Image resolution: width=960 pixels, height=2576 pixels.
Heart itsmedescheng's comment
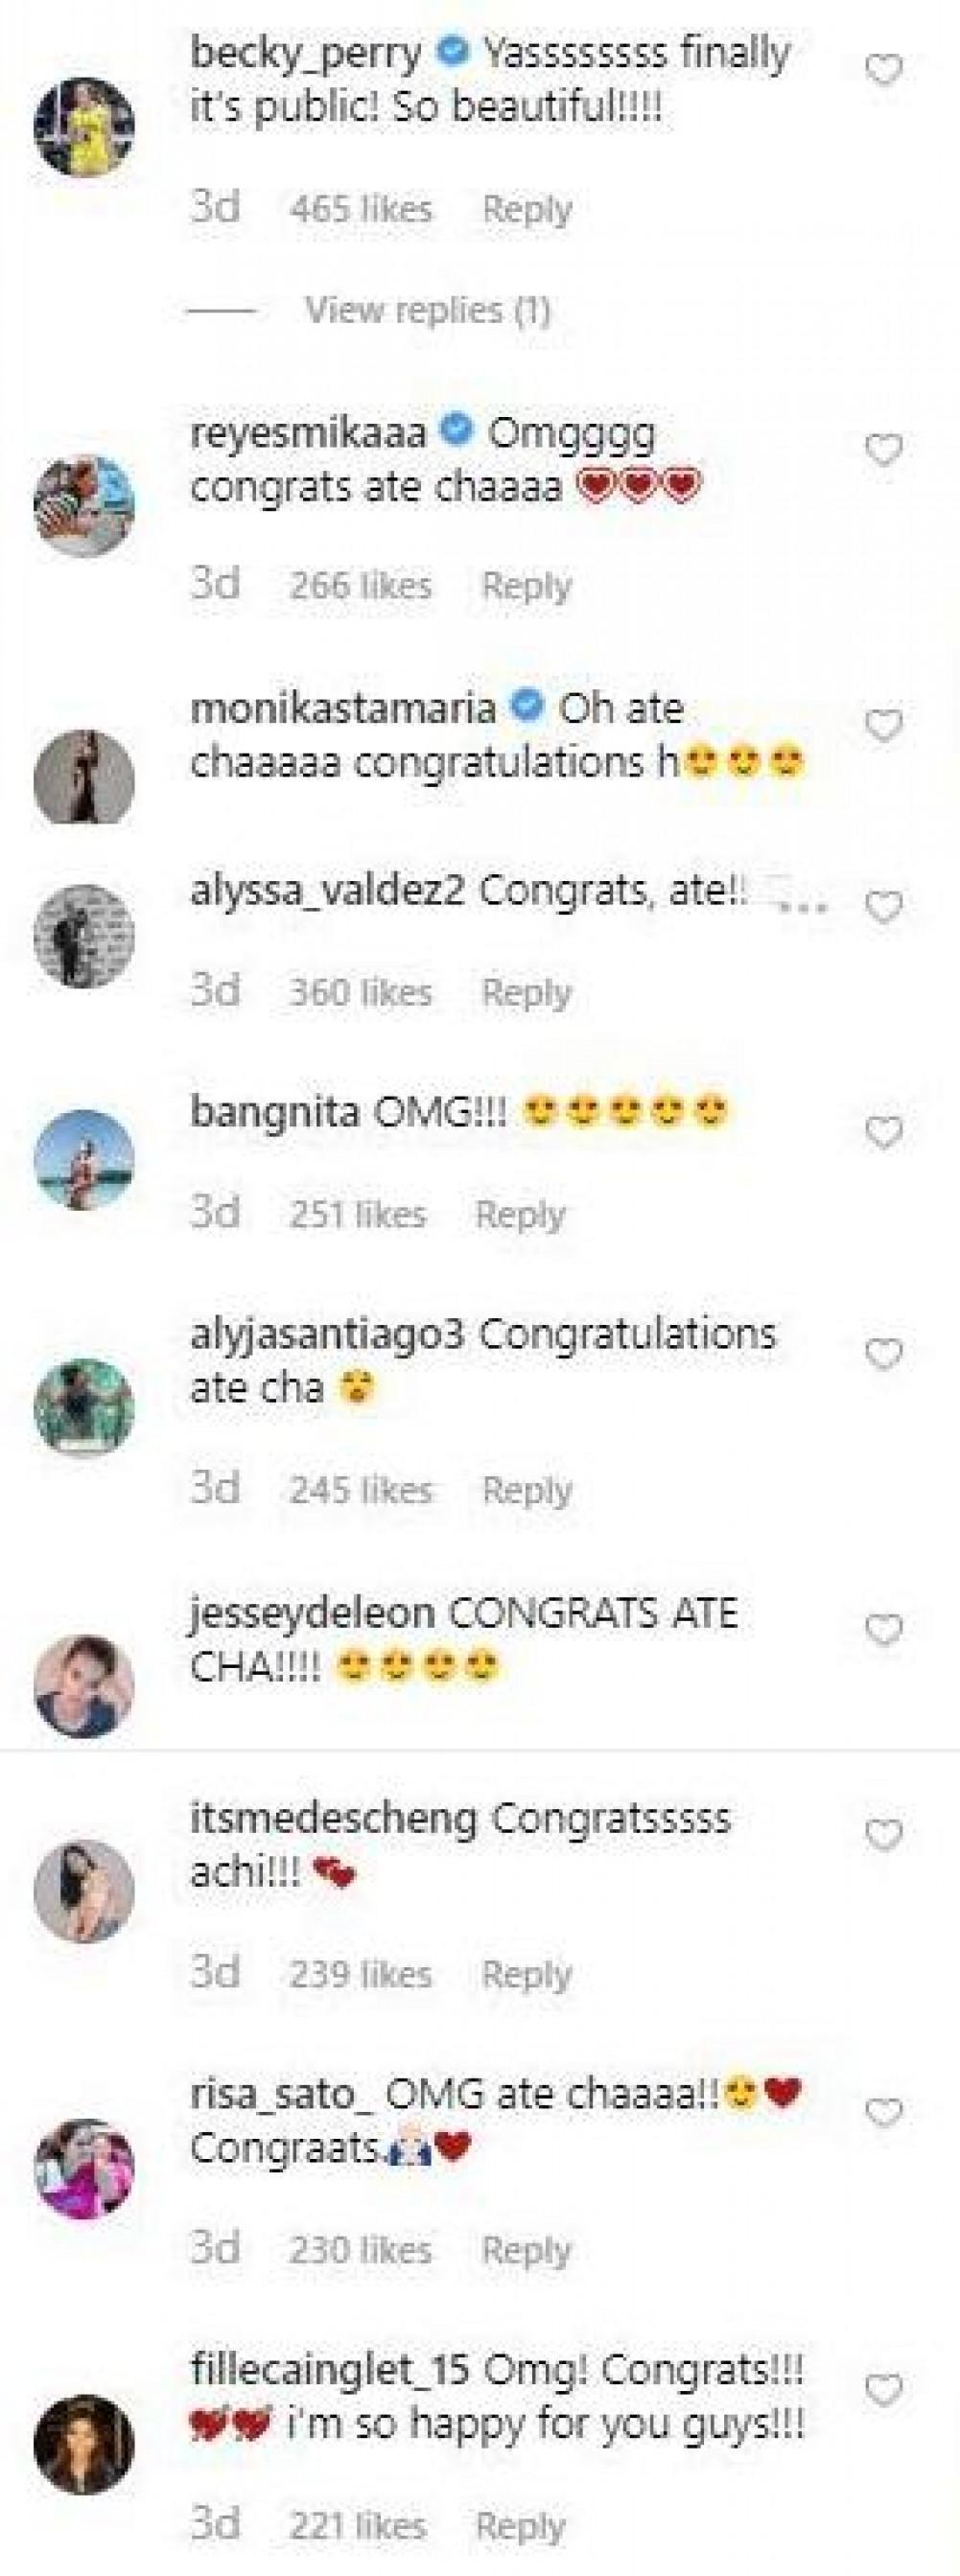pyautogui.click(x=883, y=1835)
